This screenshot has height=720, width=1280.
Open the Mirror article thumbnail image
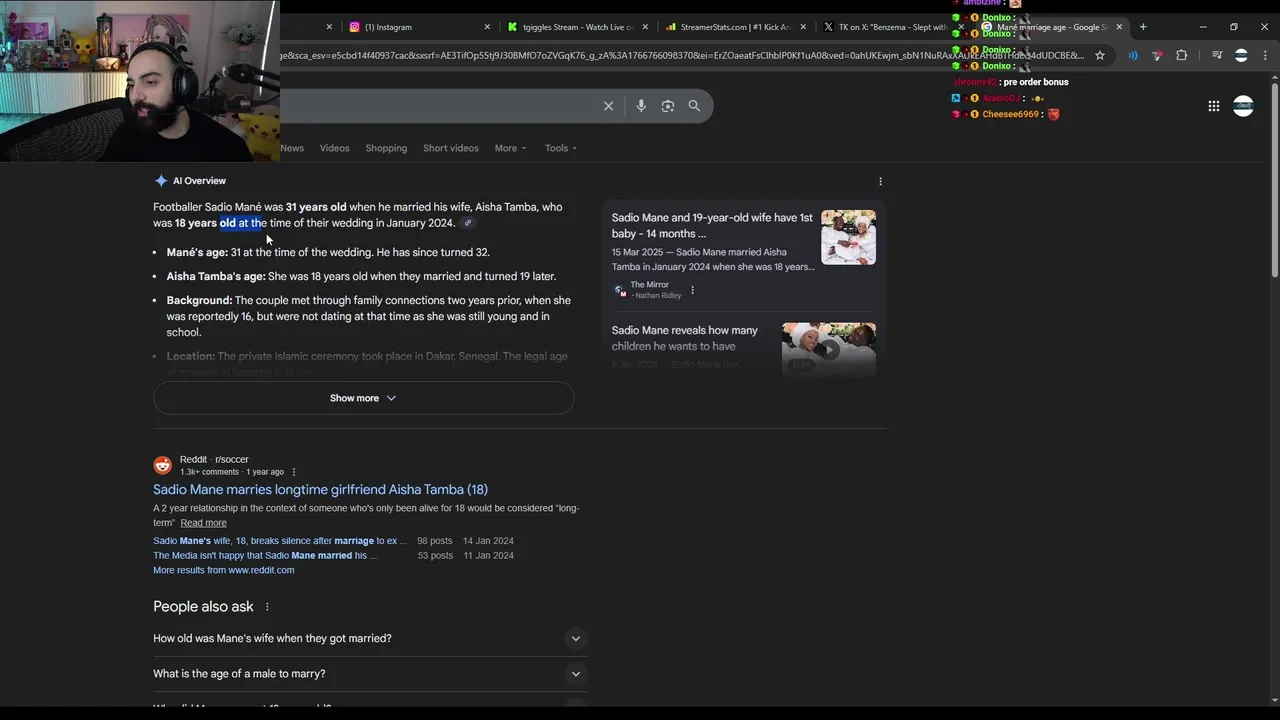point(848,237)
